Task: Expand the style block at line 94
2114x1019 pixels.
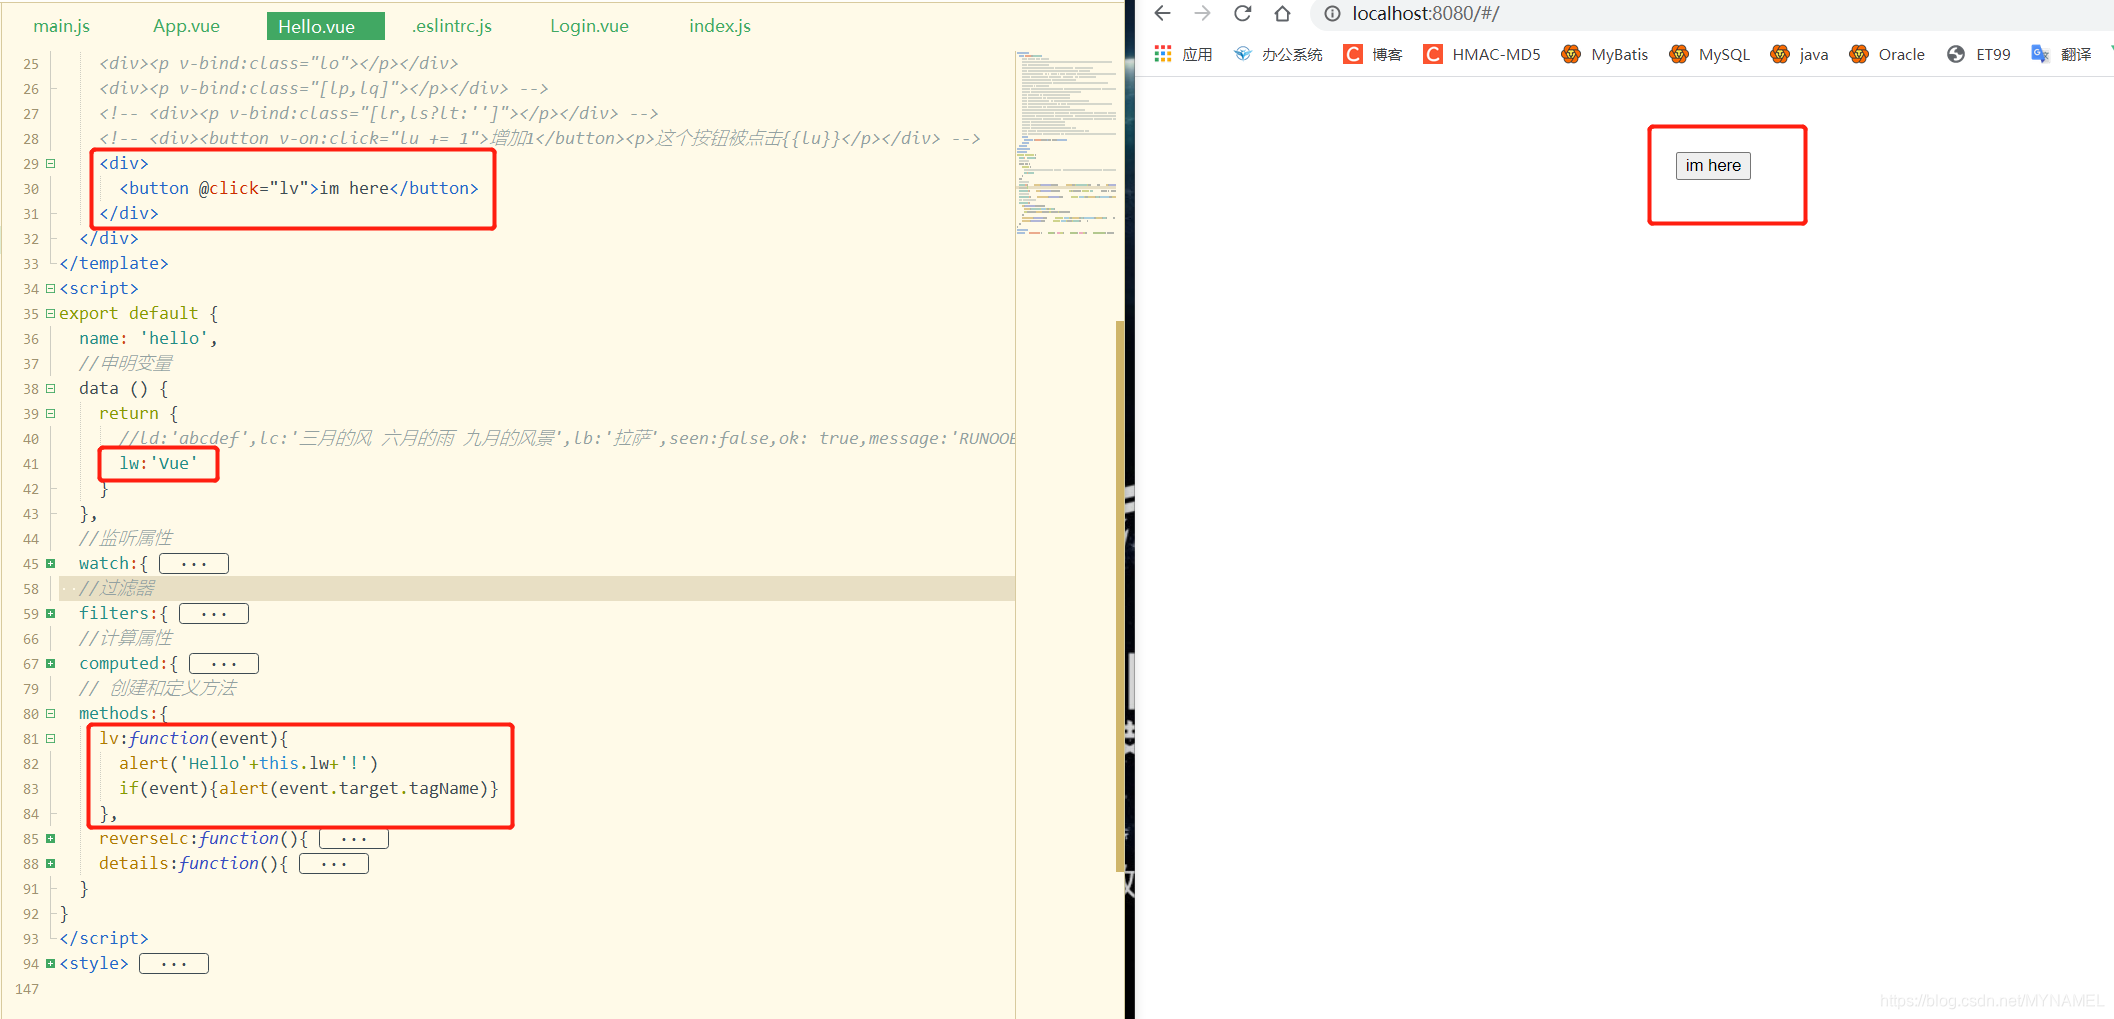Action: (x=51, y=963)
